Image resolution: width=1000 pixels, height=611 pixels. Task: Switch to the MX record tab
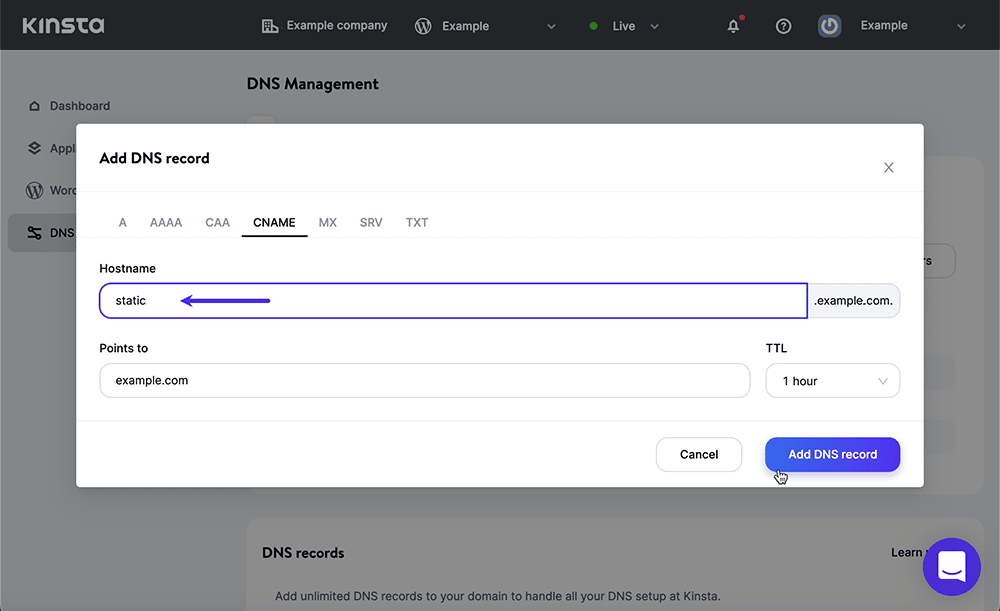[x=327, y=222]
